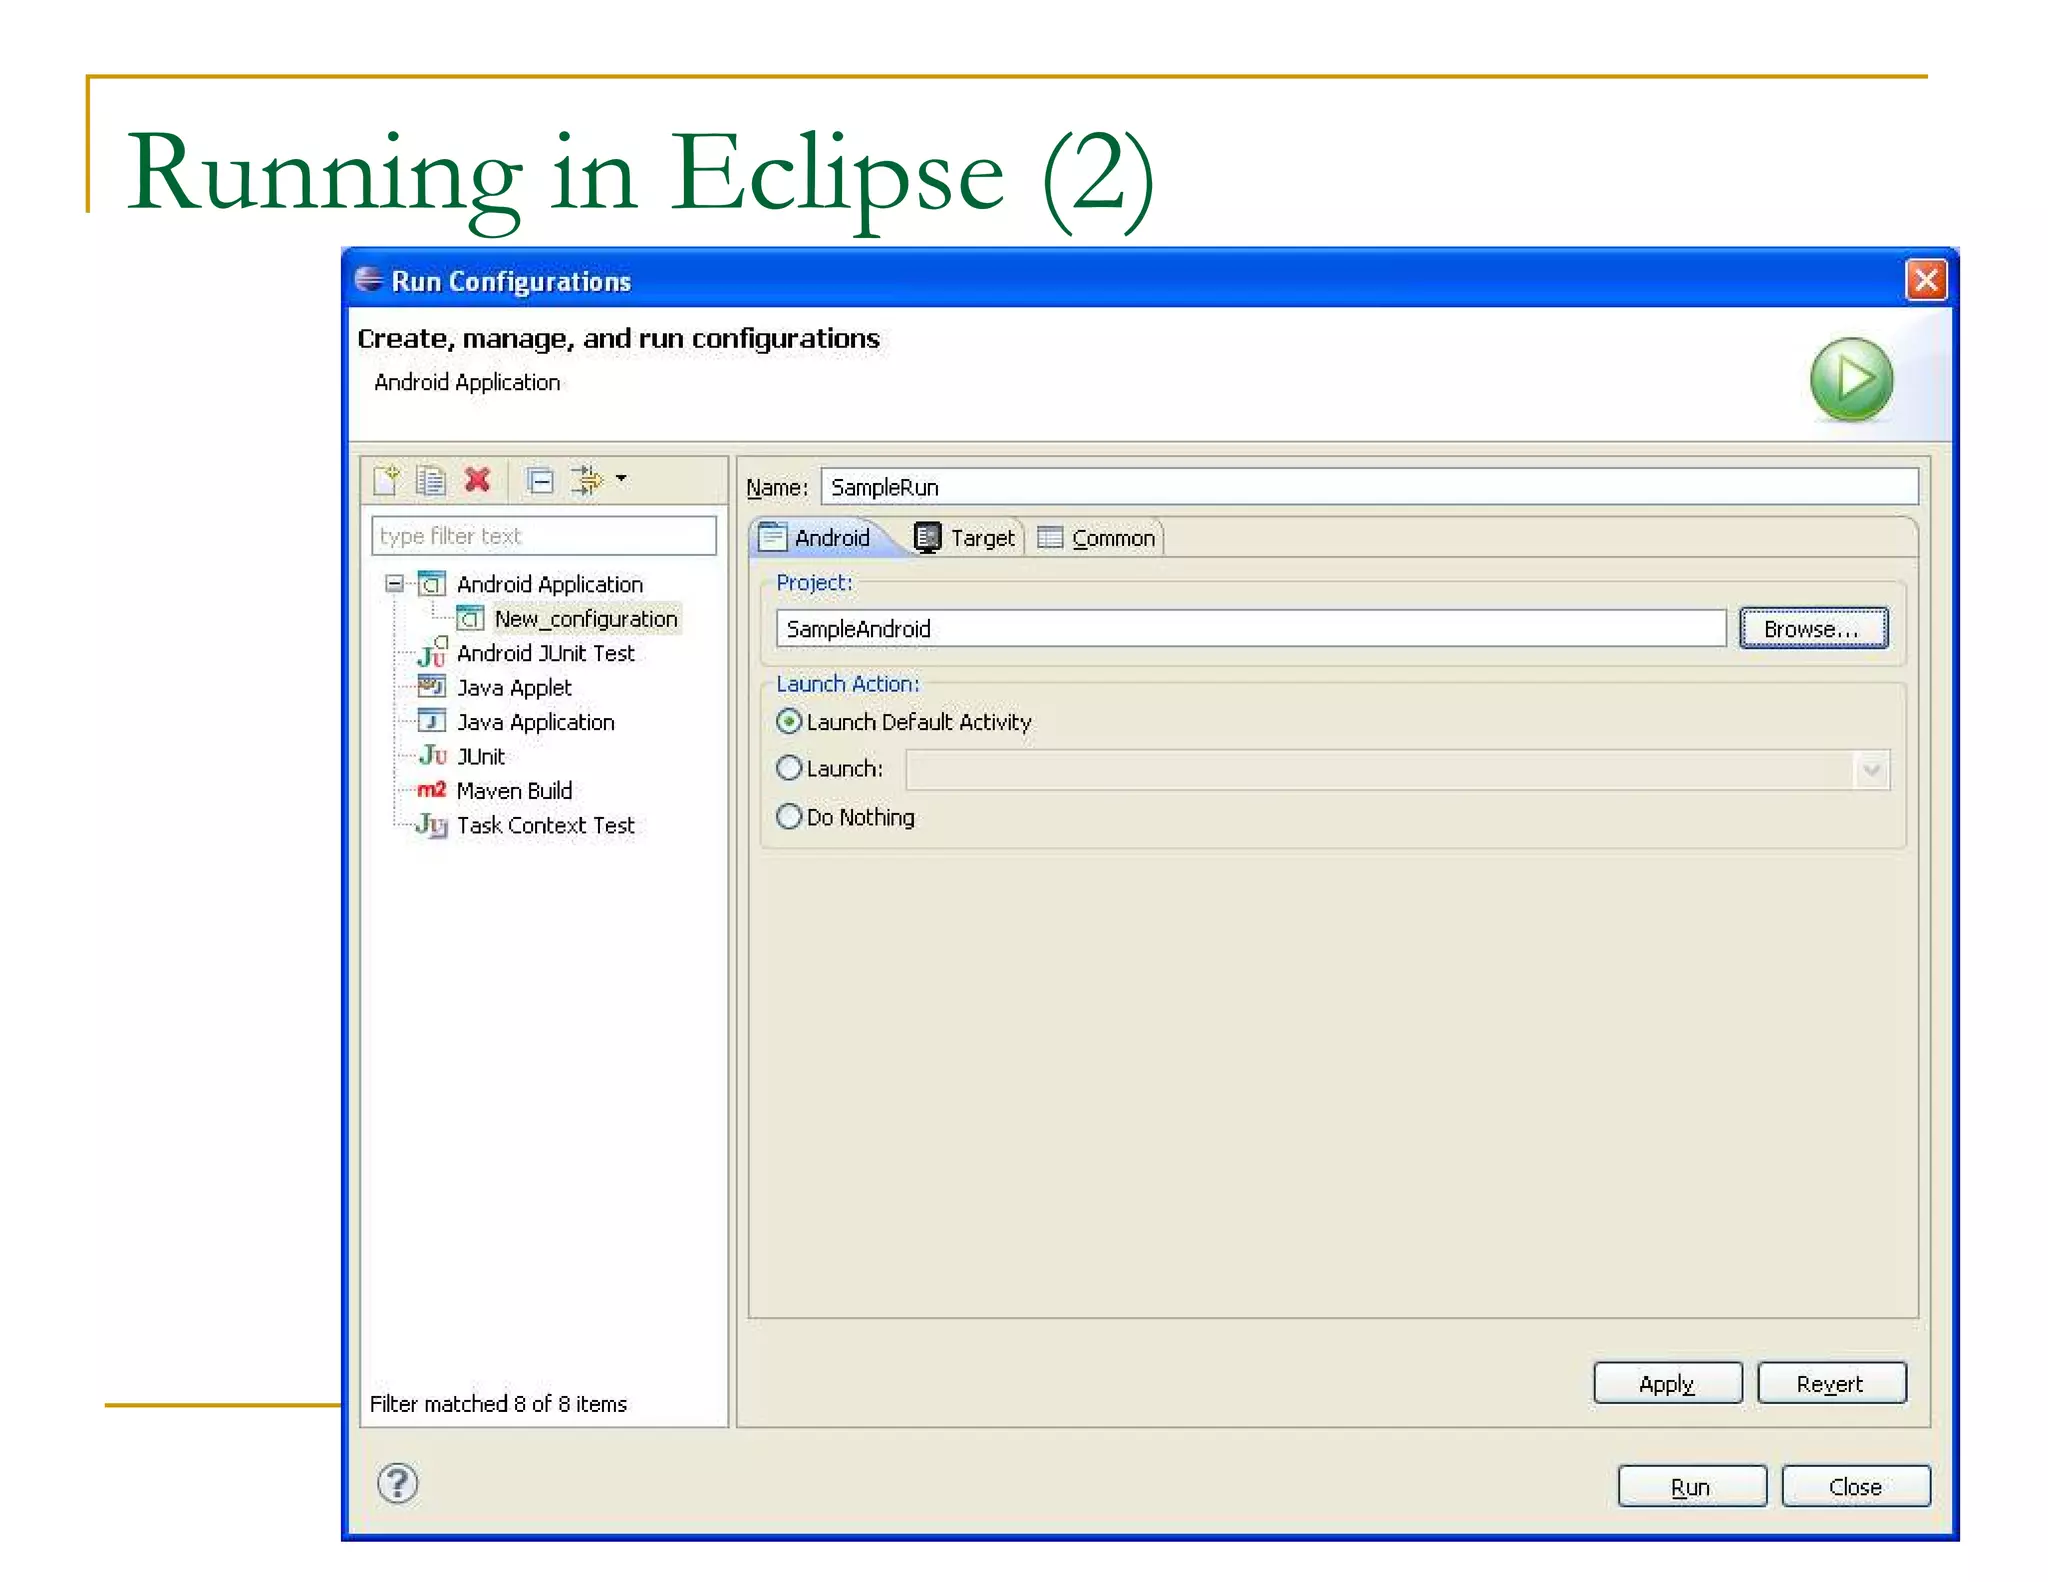Image resolution: width=2048 pixels, height=1582 pixels.
Task: Click the Close button
Action: click(1856, 1486)
